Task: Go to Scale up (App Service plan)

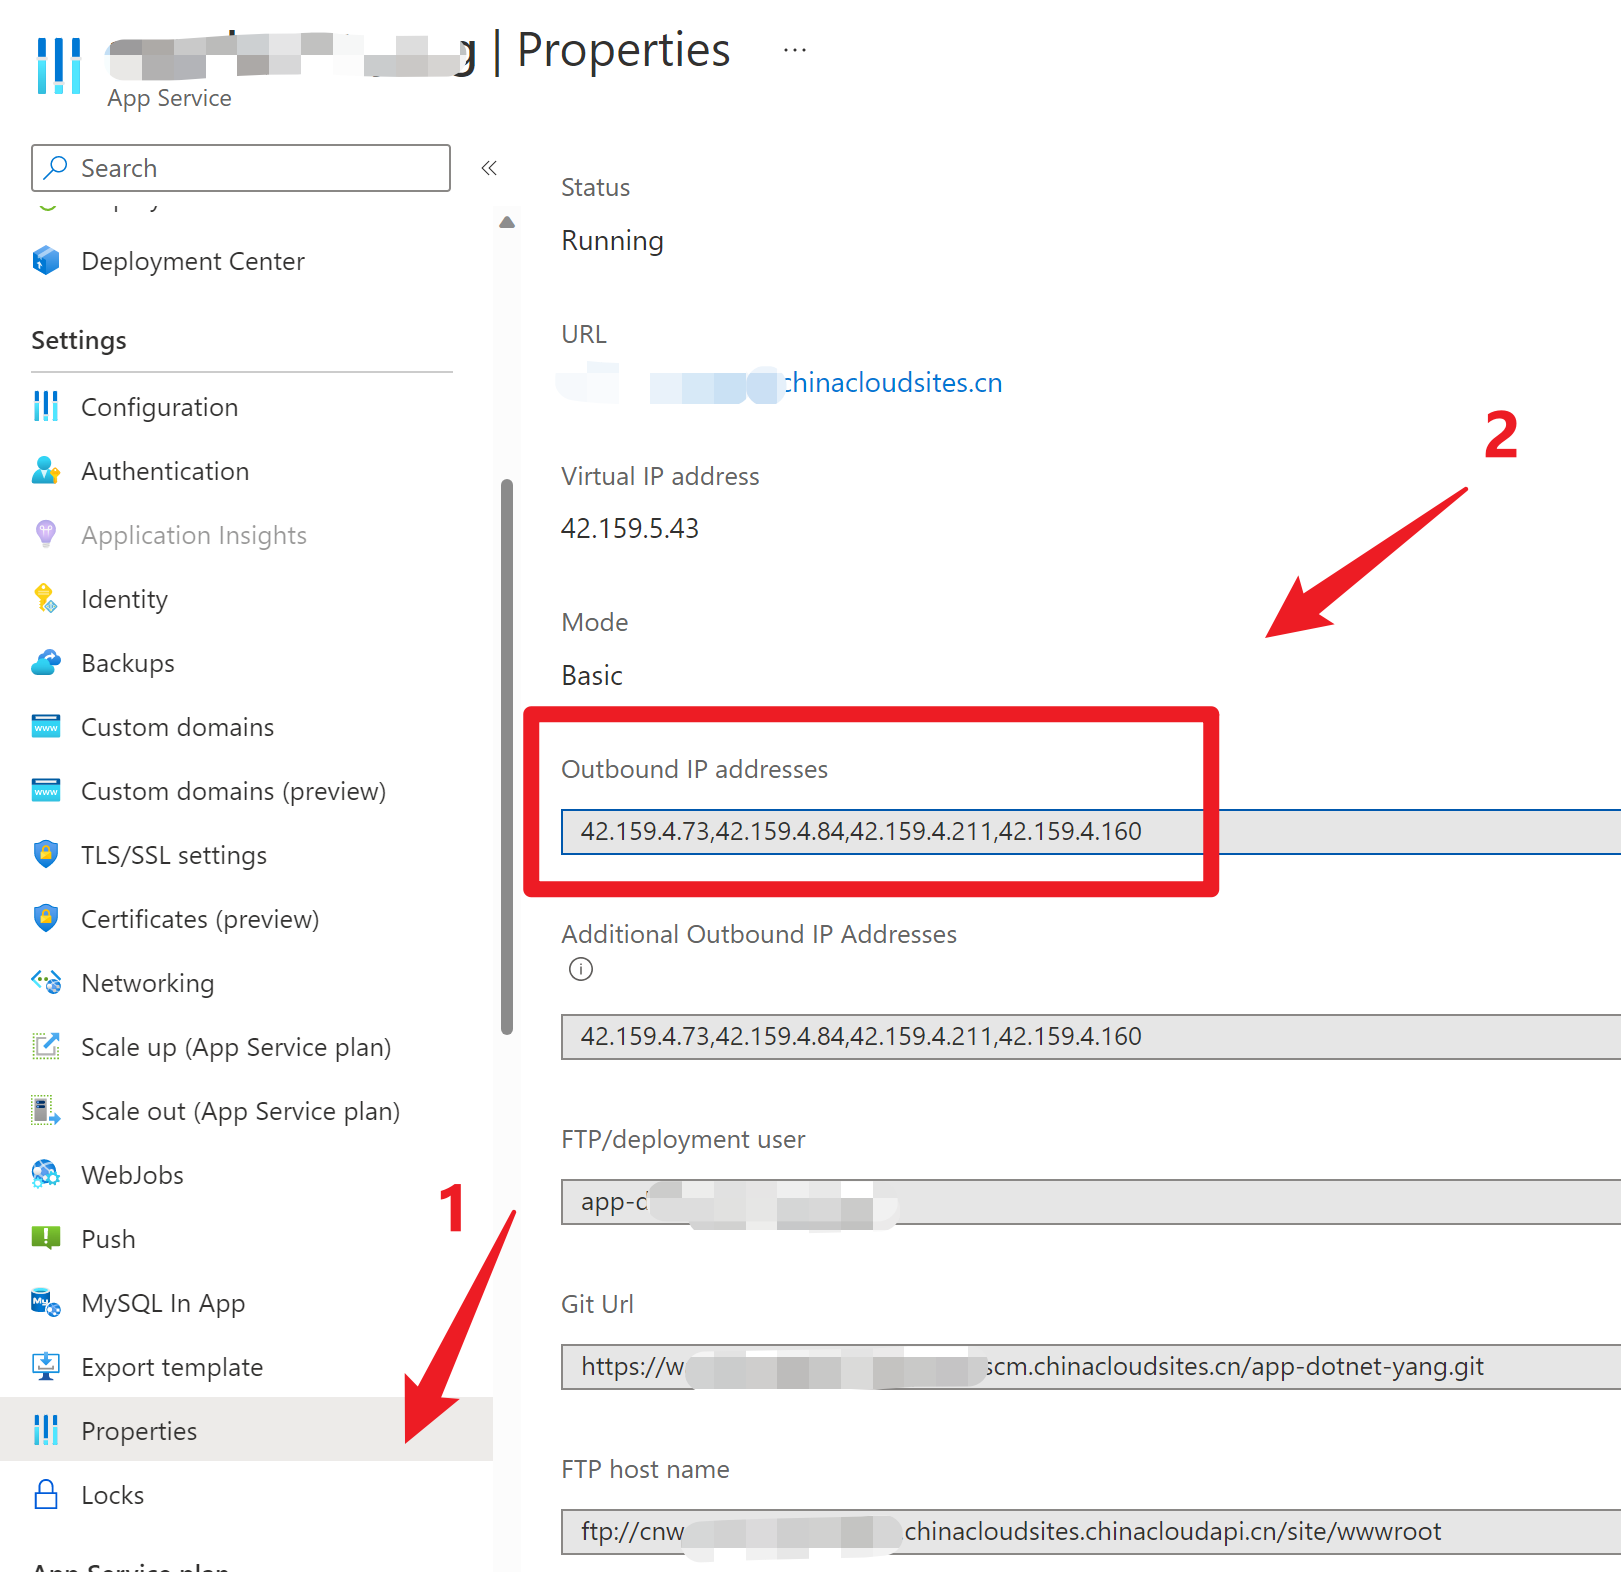Action: tap(236, 1047)
